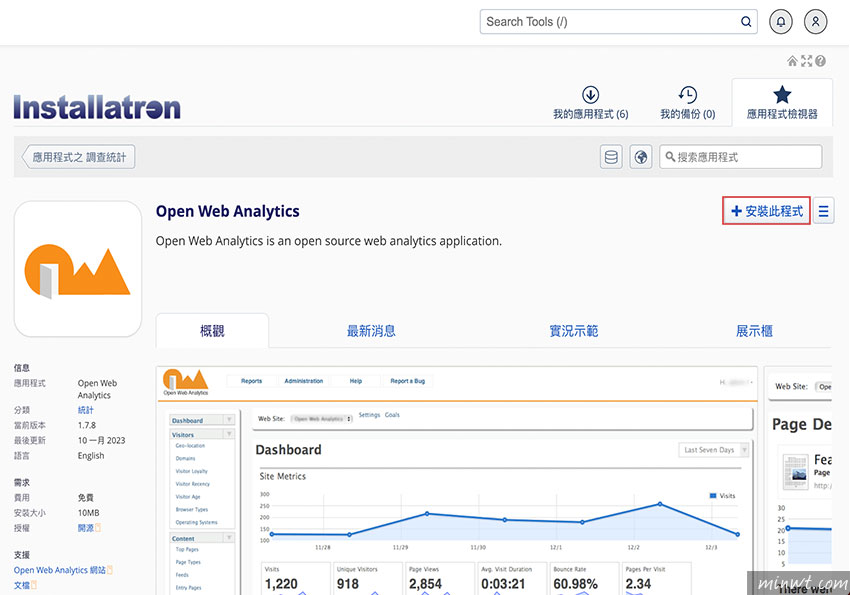Image resolution: width=850 pixels, height=595 pixels.
Task: Click the database icon beside the globe
Action: 611,157
